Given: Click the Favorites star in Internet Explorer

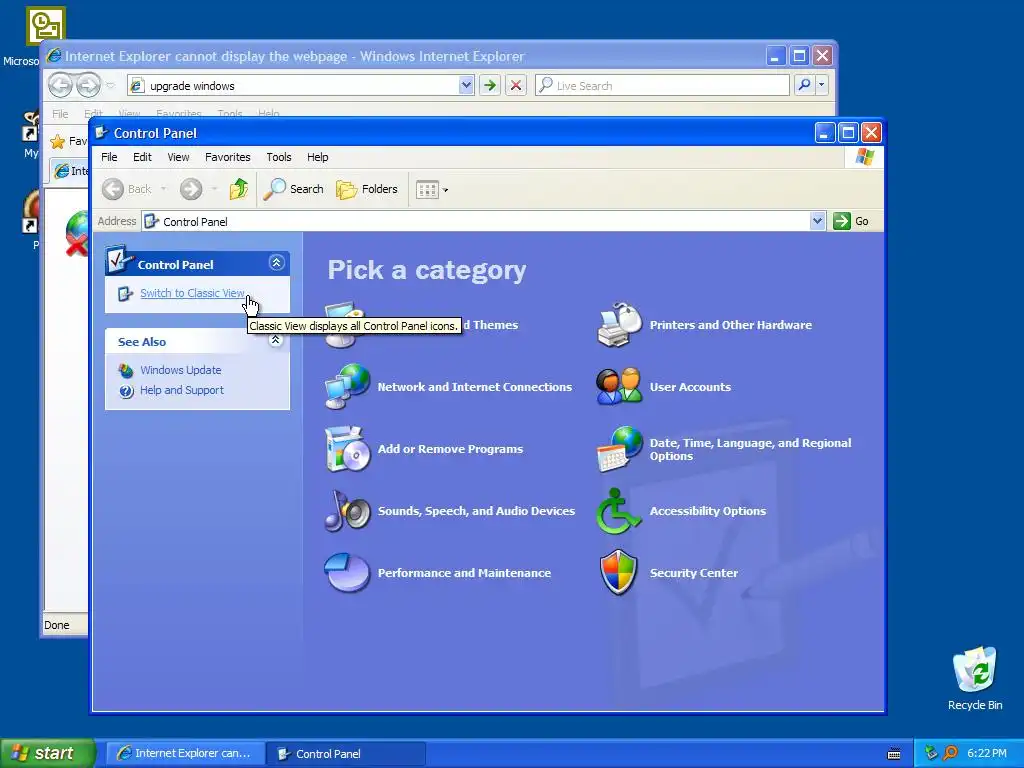Looking at the screenshot, I should tap(58, 141).
